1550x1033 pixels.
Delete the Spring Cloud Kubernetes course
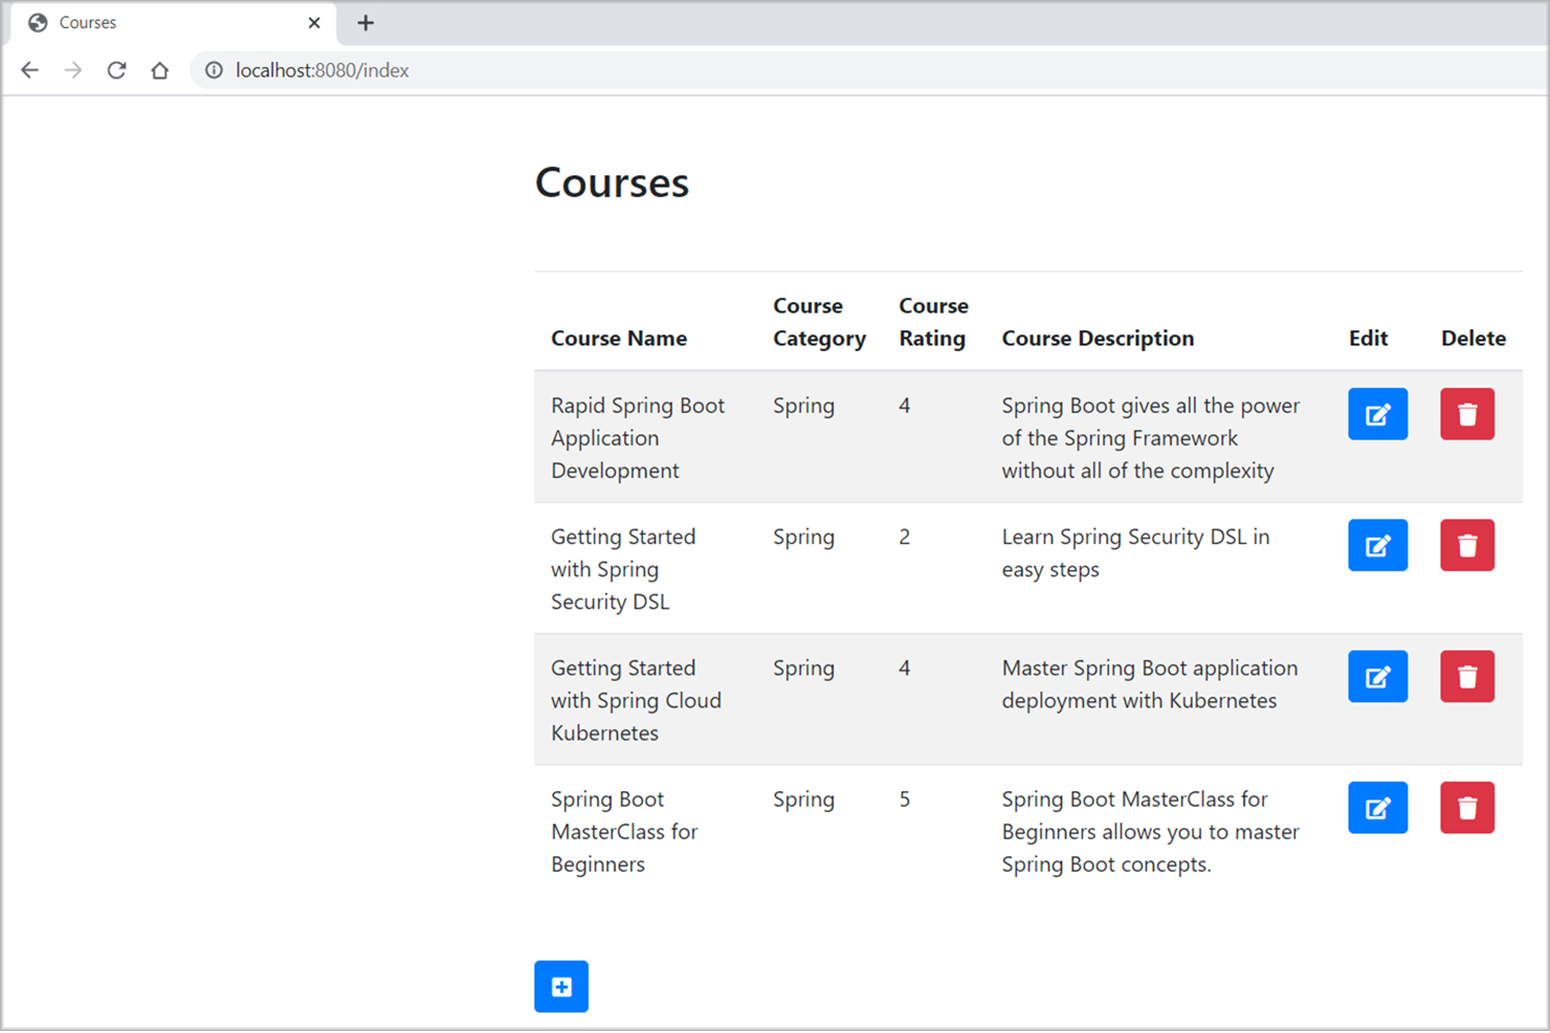click(x=1467, y=676)
